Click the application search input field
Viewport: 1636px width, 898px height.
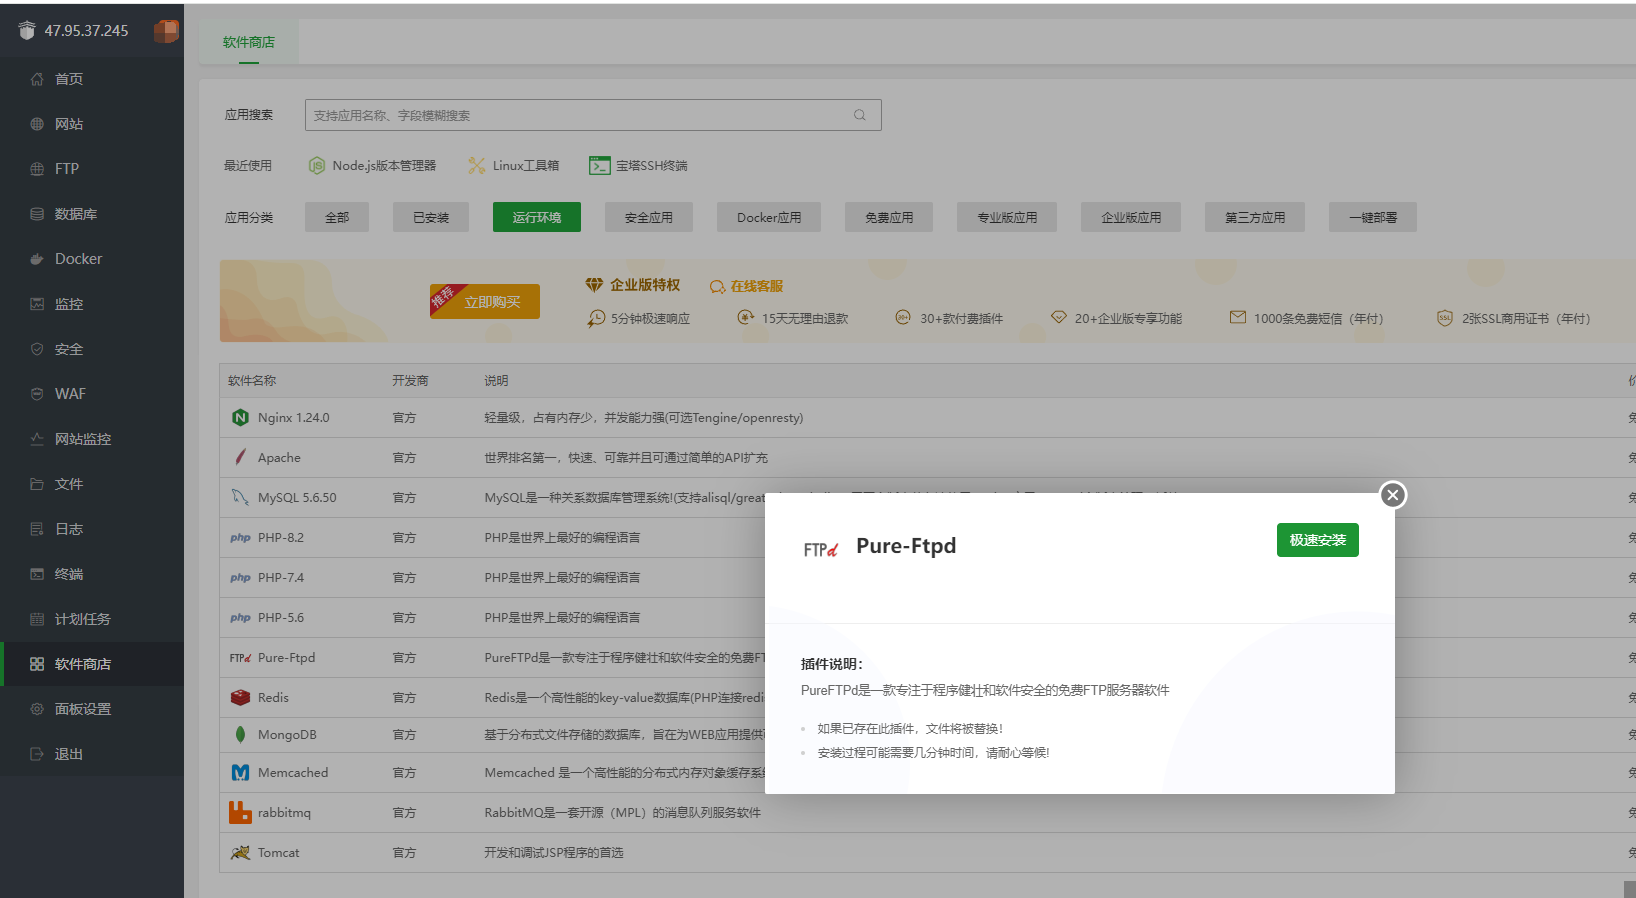[593, 115]
